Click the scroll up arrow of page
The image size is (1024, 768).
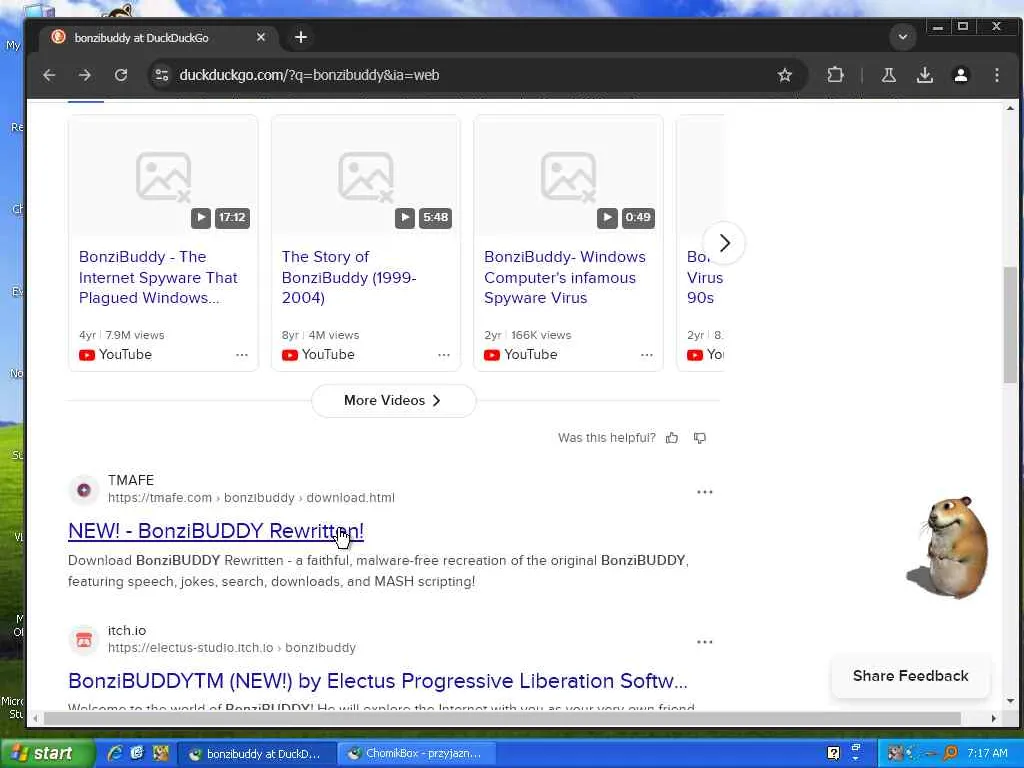(1010, 108)
